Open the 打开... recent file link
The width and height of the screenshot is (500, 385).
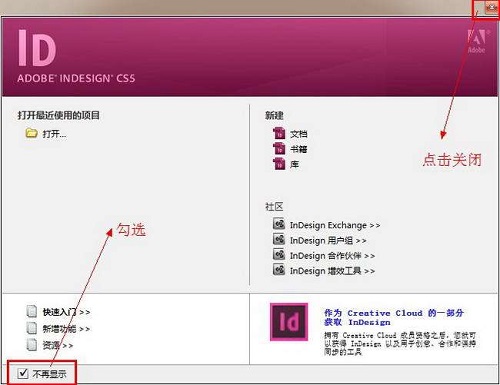(54, 134)
